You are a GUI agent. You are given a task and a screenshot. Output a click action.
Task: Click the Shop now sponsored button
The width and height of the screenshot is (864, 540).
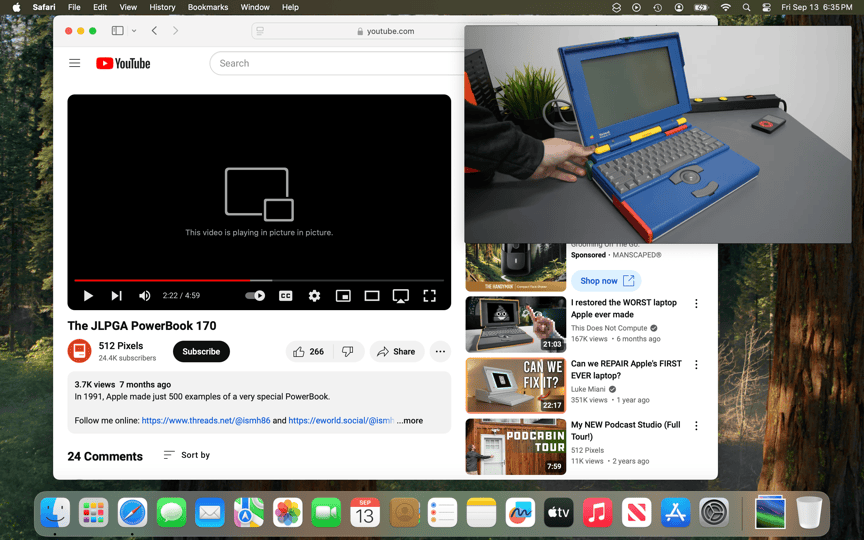606,281
